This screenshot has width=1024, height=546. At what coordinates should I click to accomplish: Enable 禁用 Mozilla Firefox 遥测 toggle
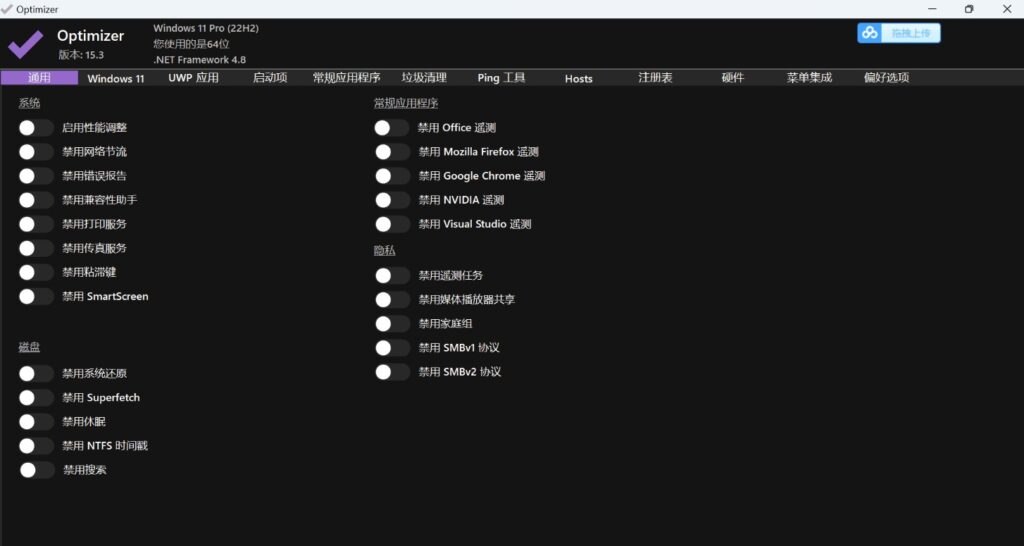click(x=392, y=152)
